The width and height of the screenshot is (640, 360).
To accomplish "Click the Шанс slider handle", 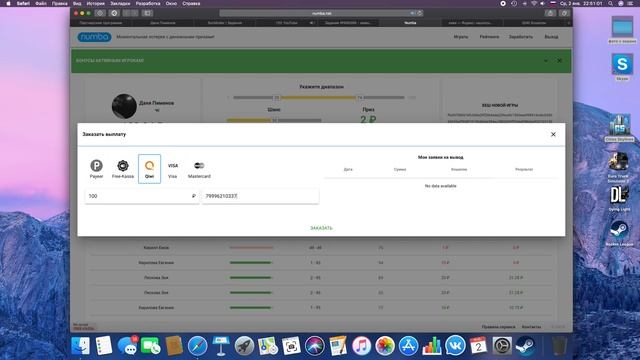I will click(x=274, y=120).
